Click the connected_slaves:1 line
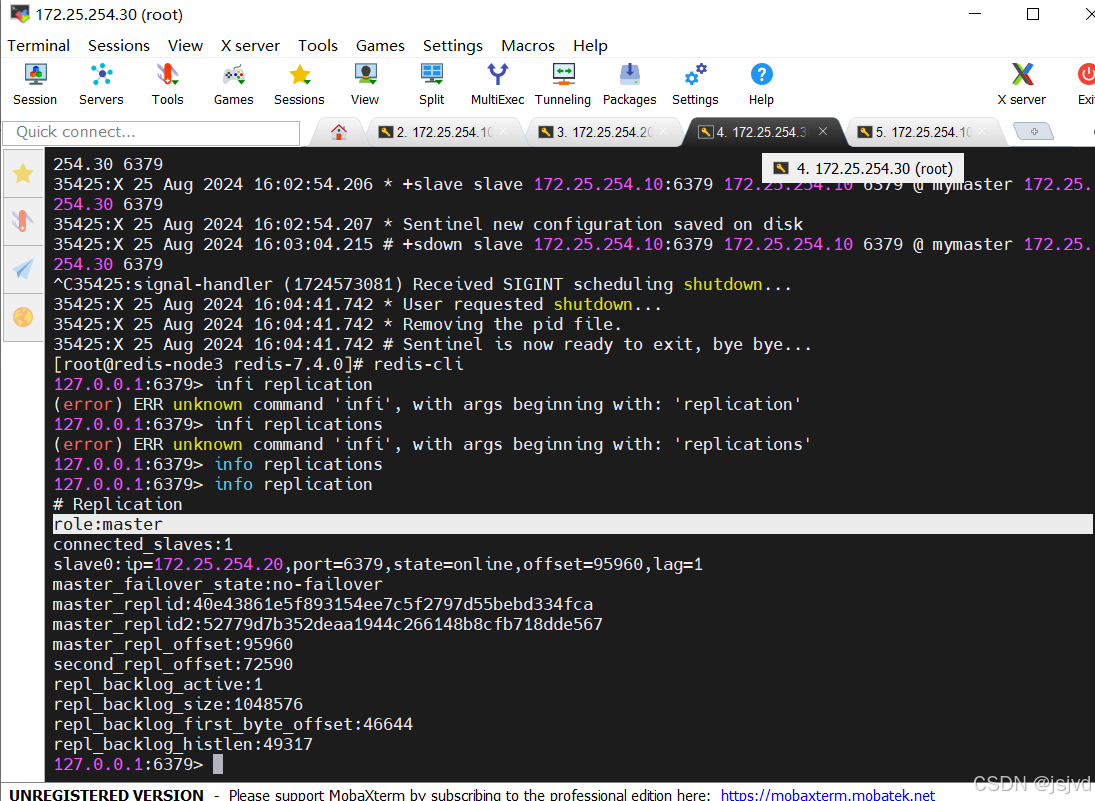 coord(143,544)
